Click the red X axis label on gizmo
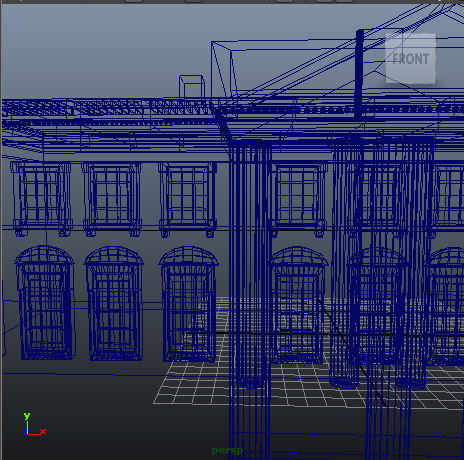The image size is (464, 460). click(43, 432)
